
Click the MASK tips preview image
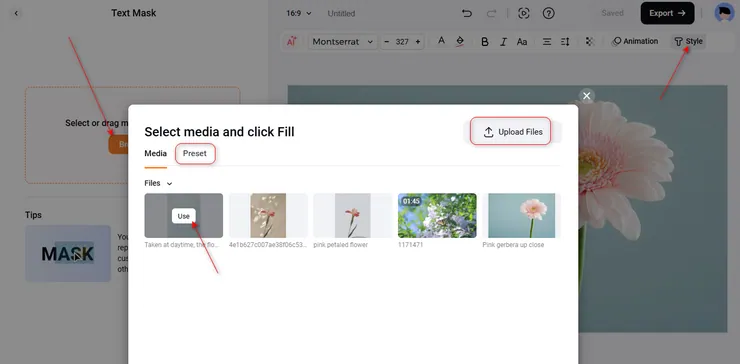click(x=68, y=254)
